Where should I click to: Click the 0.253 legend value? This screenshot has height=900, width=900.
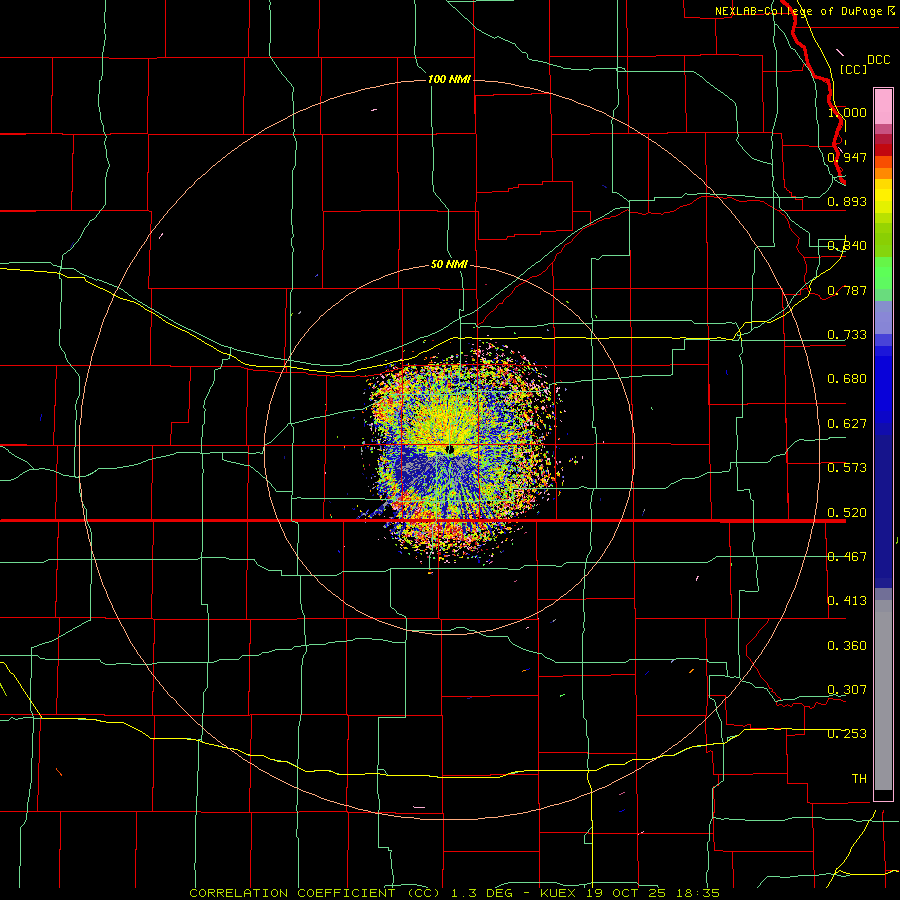click(847, 734)
